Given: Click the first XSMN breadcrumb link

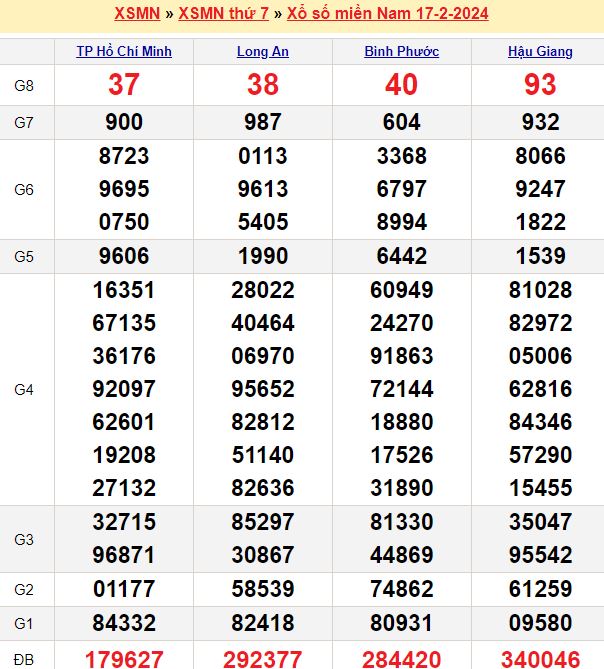Looking at the screenshot, I should [139, 14].
